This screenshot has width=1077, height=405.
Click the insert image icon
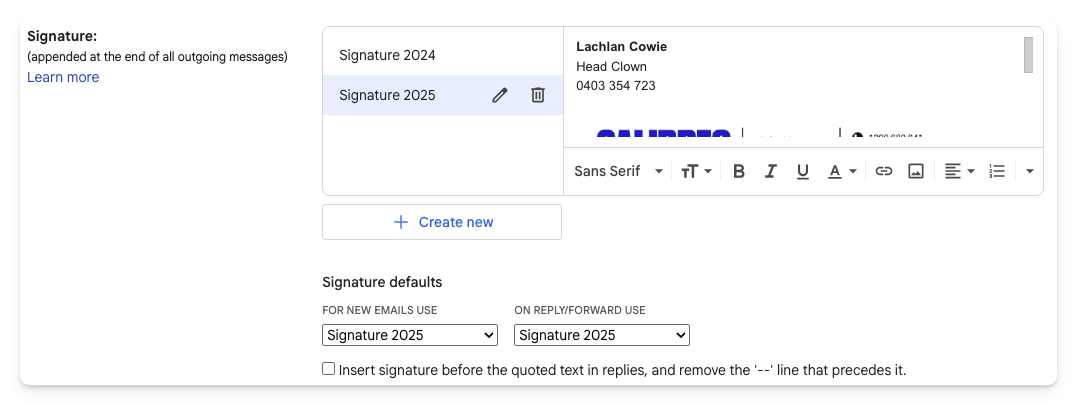tap(915, 171)
